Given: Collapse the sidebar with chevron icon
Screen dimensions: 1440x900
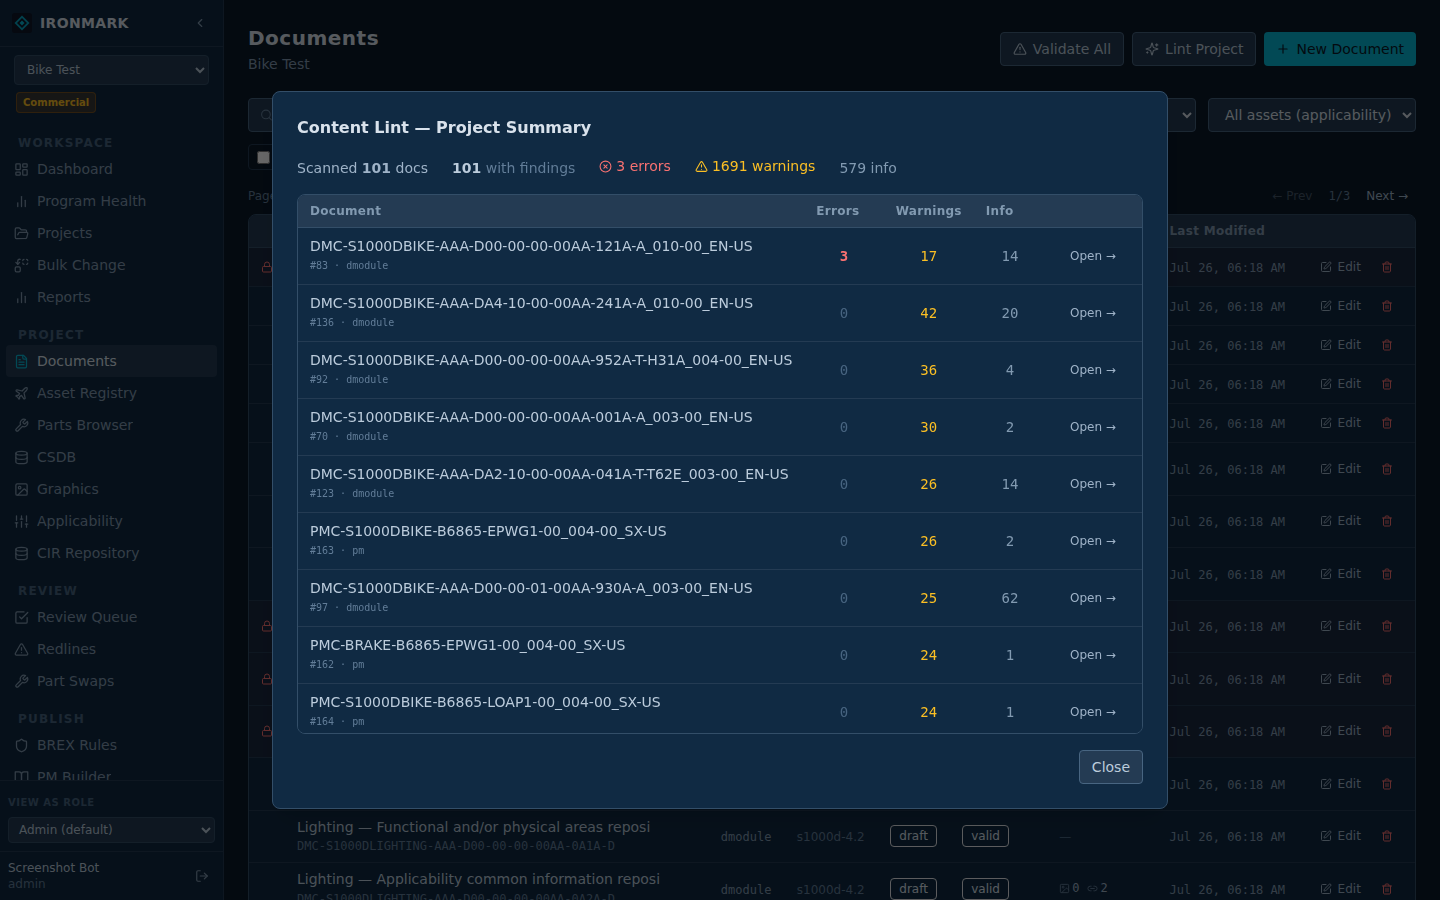Looking at the screenshot, I should pos(200,23).
